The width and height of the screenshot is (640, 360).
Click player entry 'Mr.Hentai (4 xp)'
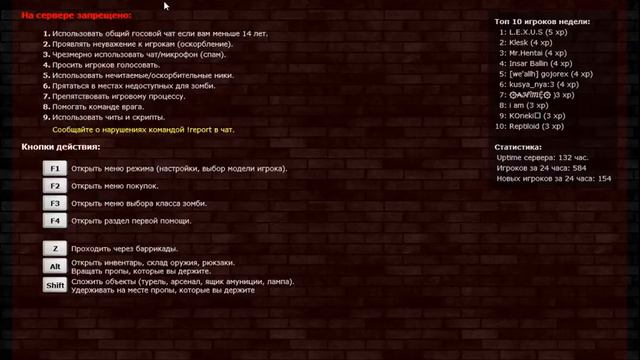coord(533,53)
